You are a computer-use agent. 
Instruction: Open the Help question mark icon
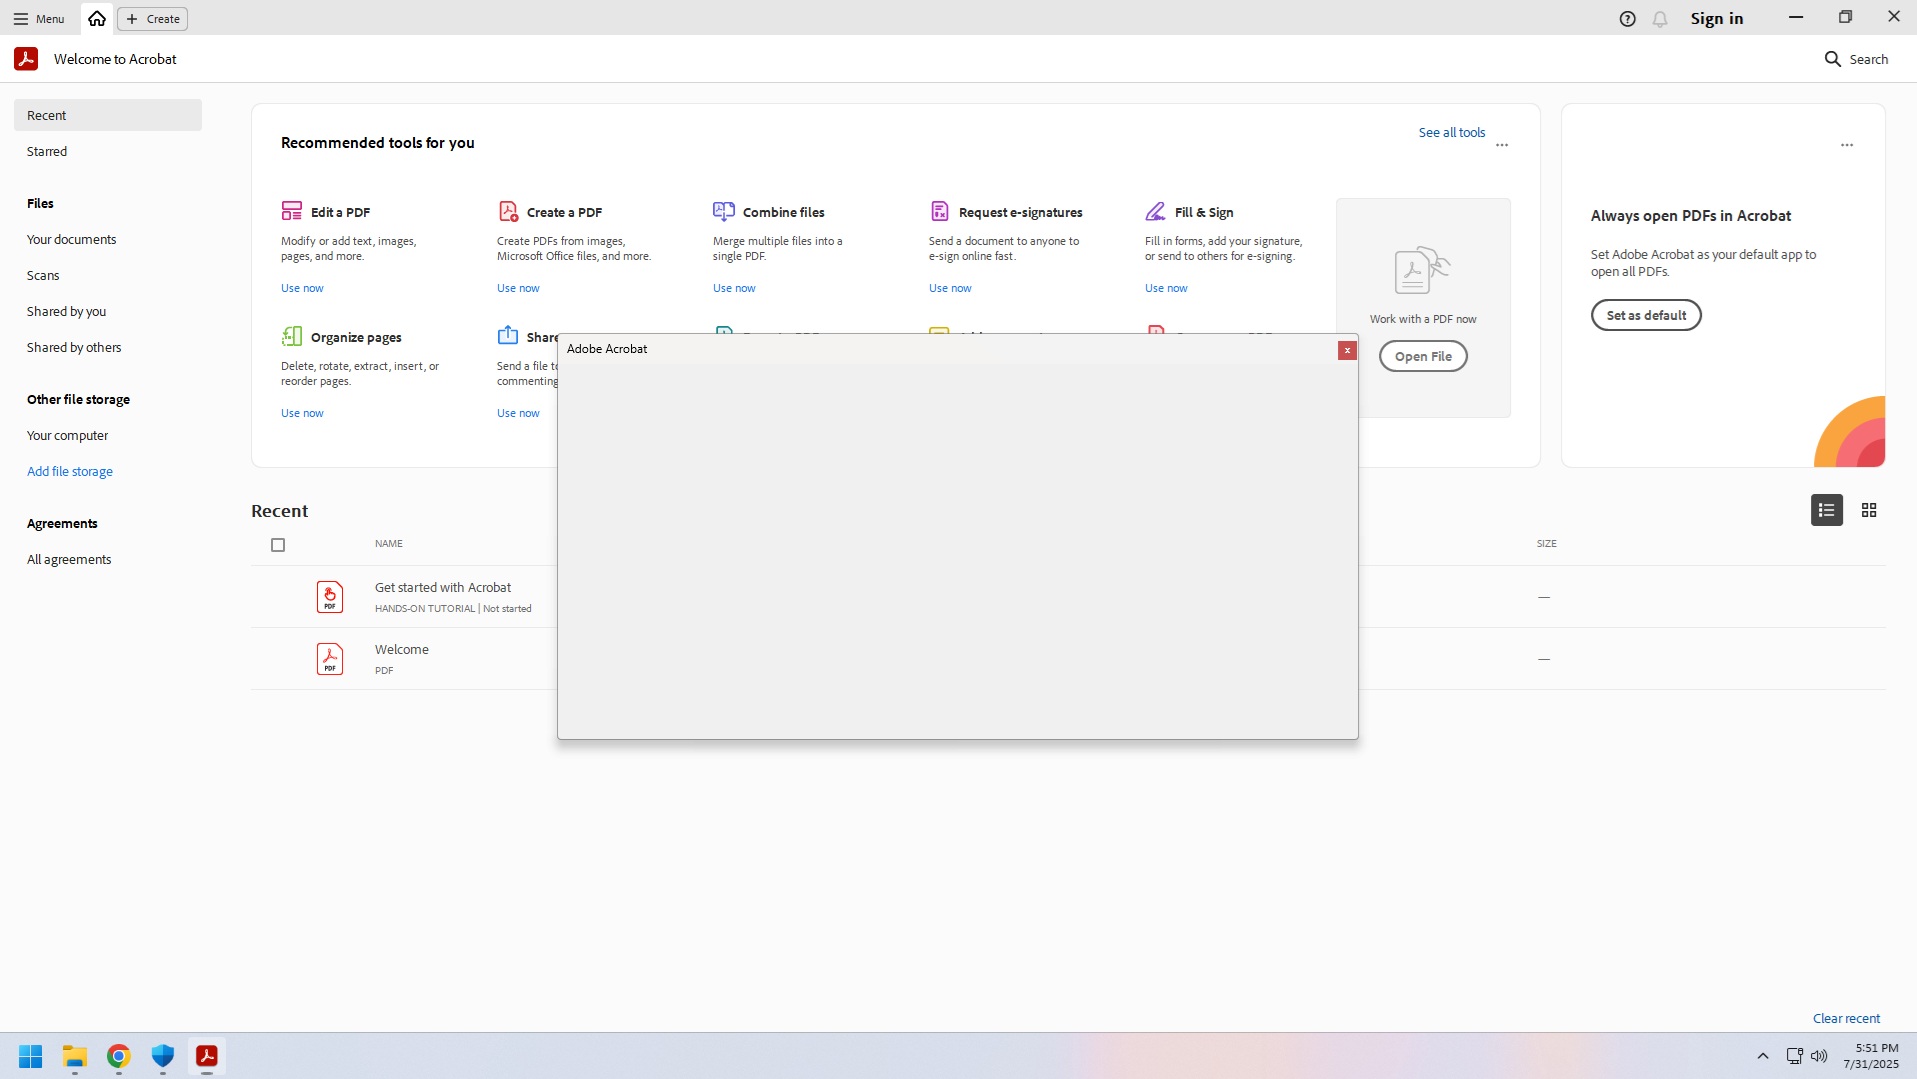click(x=1627, y=18)
